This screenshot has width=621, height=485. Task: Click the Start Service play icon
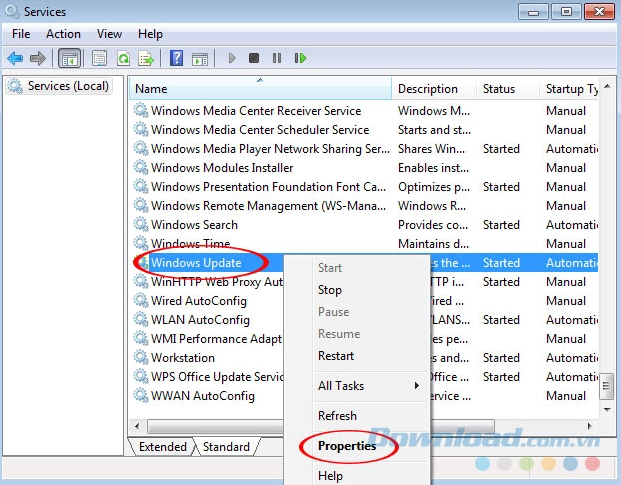pos(232,58)
